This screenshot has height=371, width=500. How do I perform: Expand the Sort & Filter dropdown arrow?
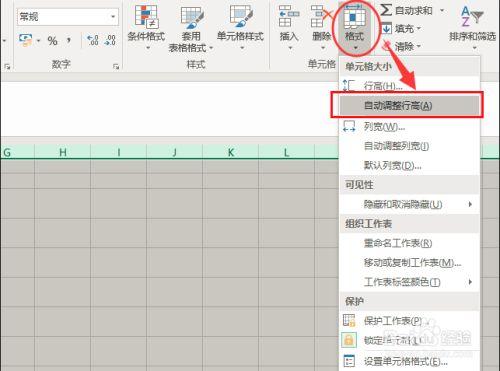click(x=475, y=48)
